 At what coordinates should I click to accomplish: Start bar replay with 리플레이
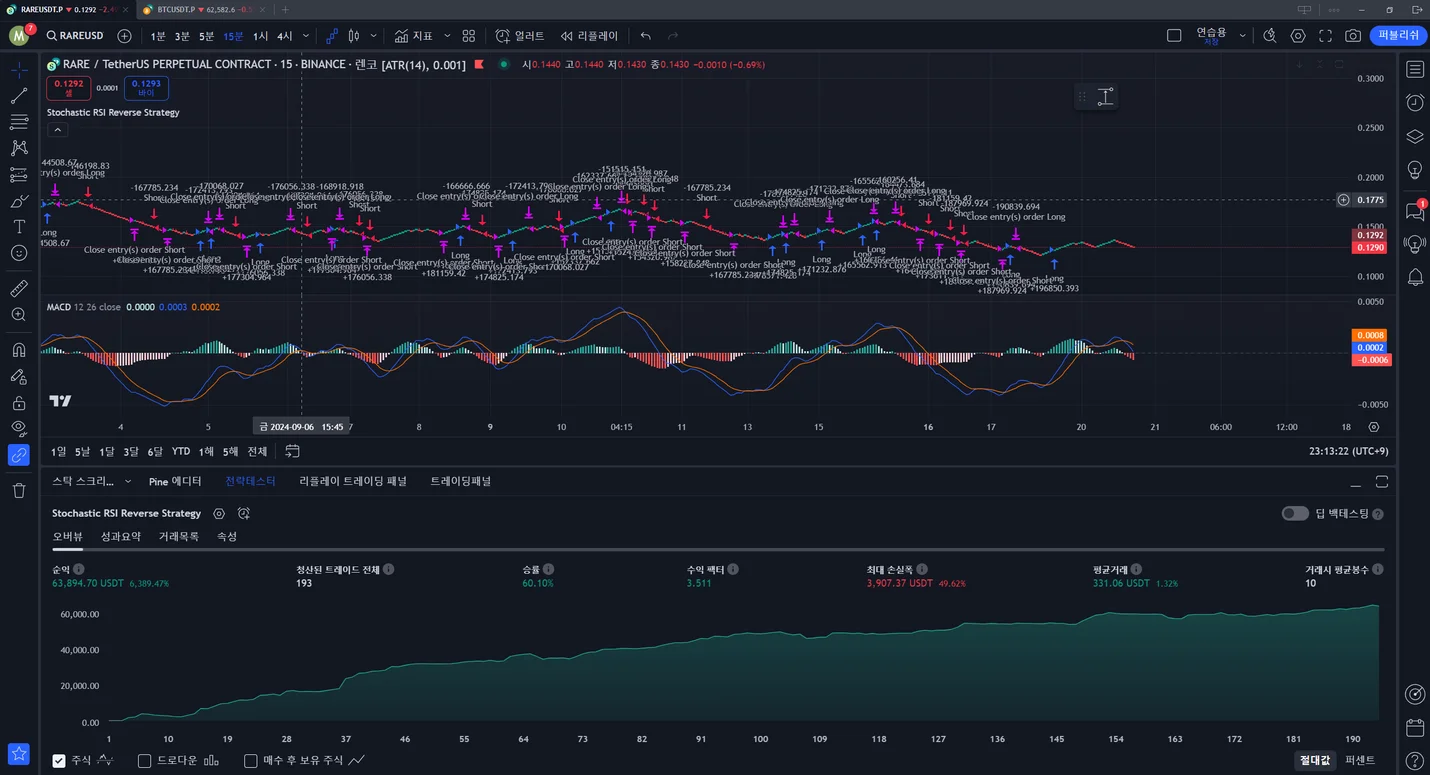coord(589,36)
